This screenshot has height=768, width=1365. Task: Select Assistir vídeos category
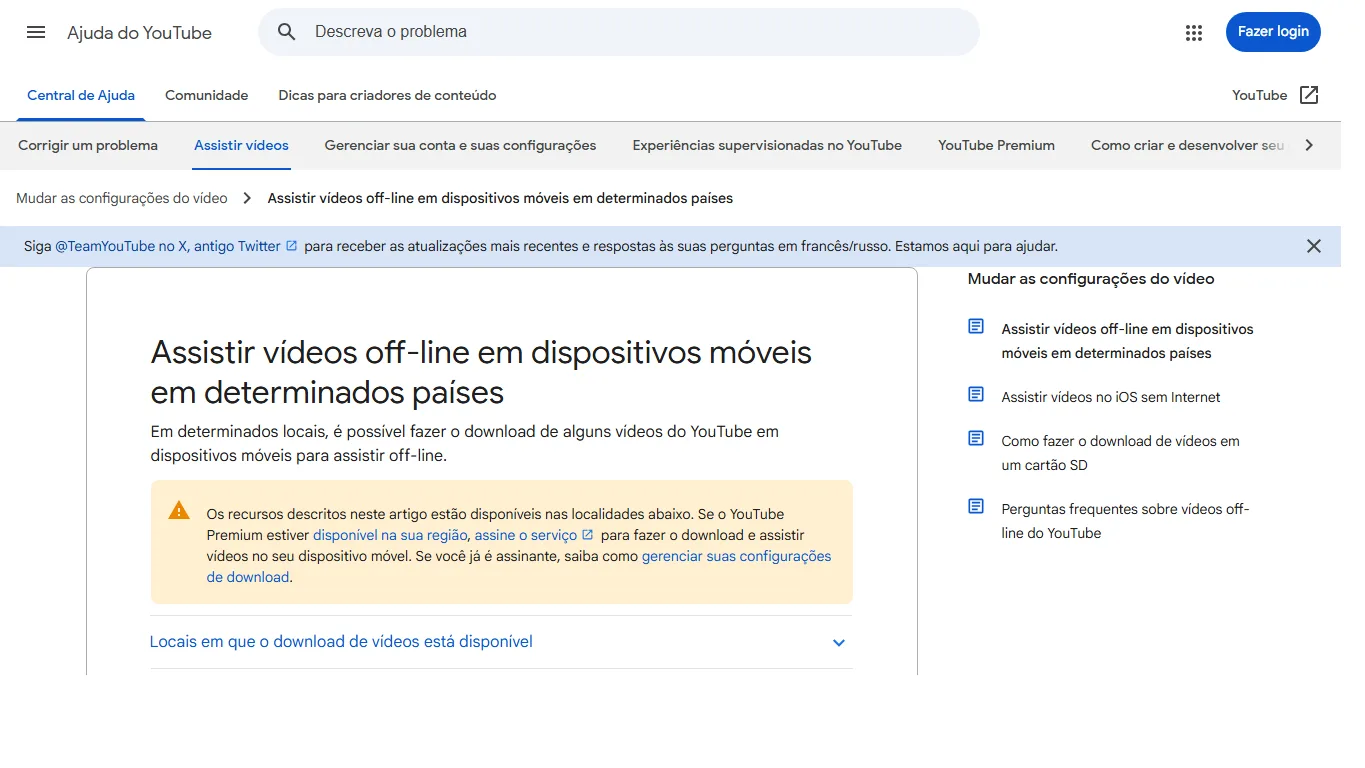(241, 145)
